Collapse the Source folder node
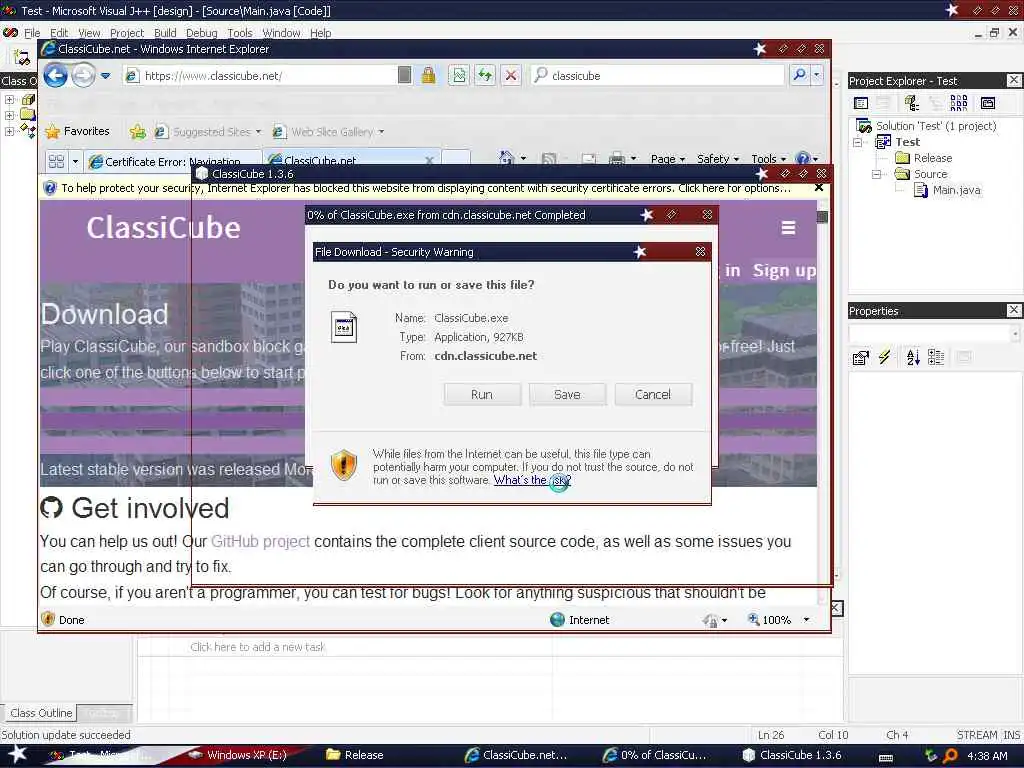Viewport: 1024px width, 768px height. (877, 174)
